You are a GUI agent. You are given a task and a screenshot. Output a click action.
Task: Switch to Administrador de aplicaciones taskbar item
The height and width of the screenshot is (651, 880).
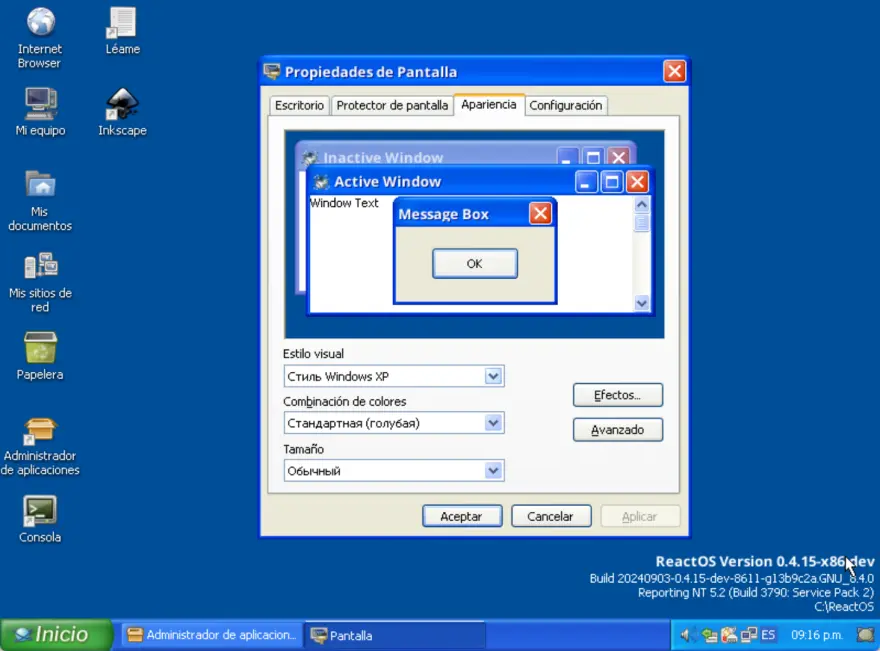212,635
